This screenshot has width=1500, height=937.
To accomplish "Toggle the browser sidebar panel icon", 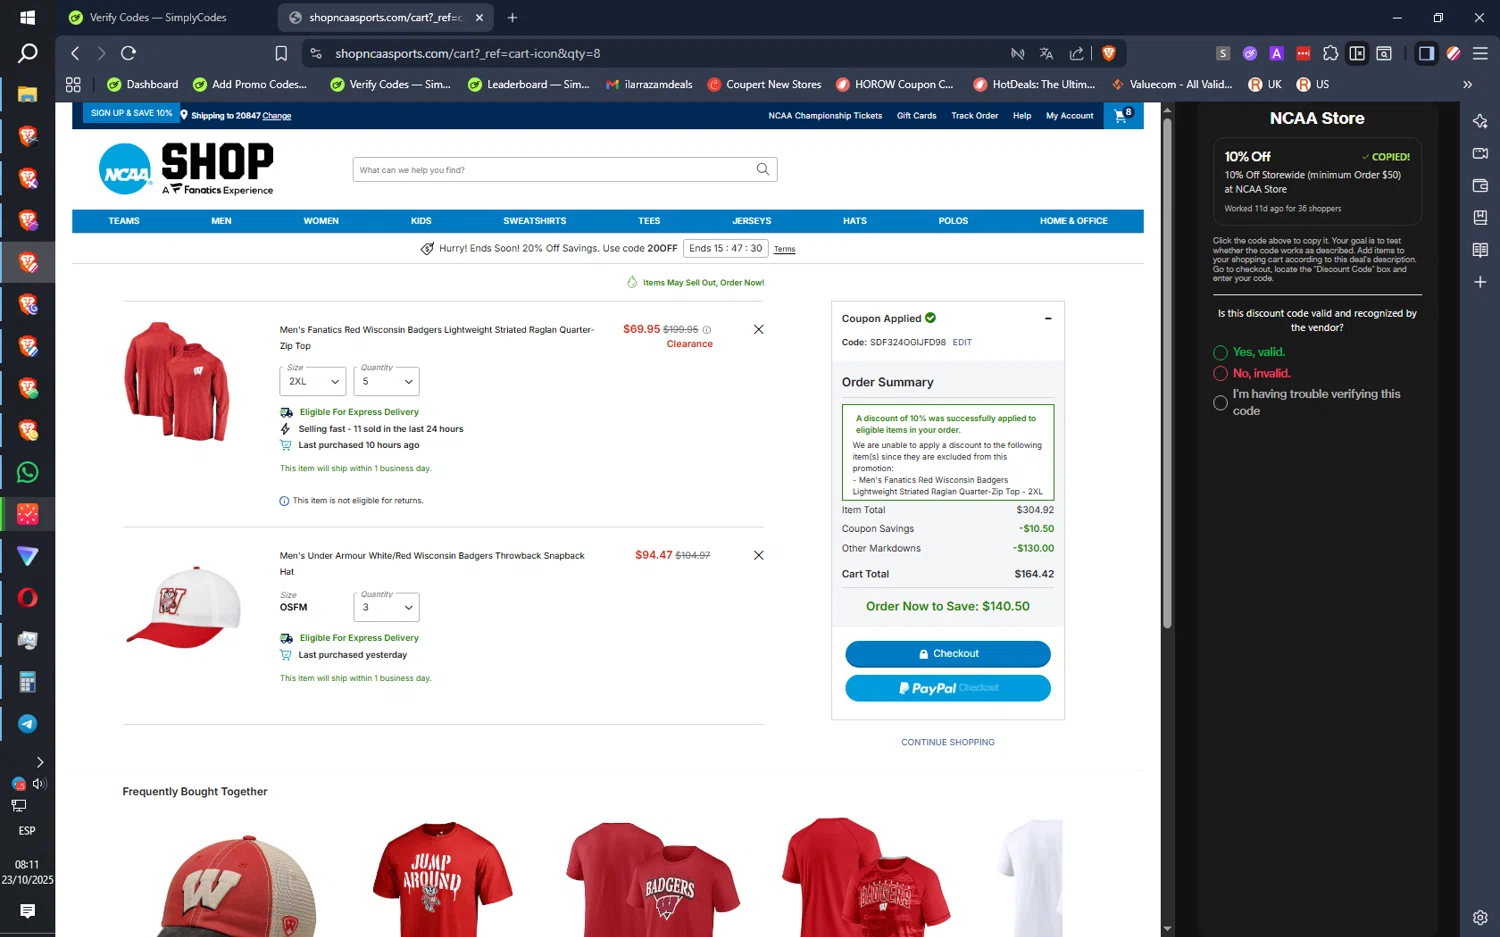I will point(1426,53).
